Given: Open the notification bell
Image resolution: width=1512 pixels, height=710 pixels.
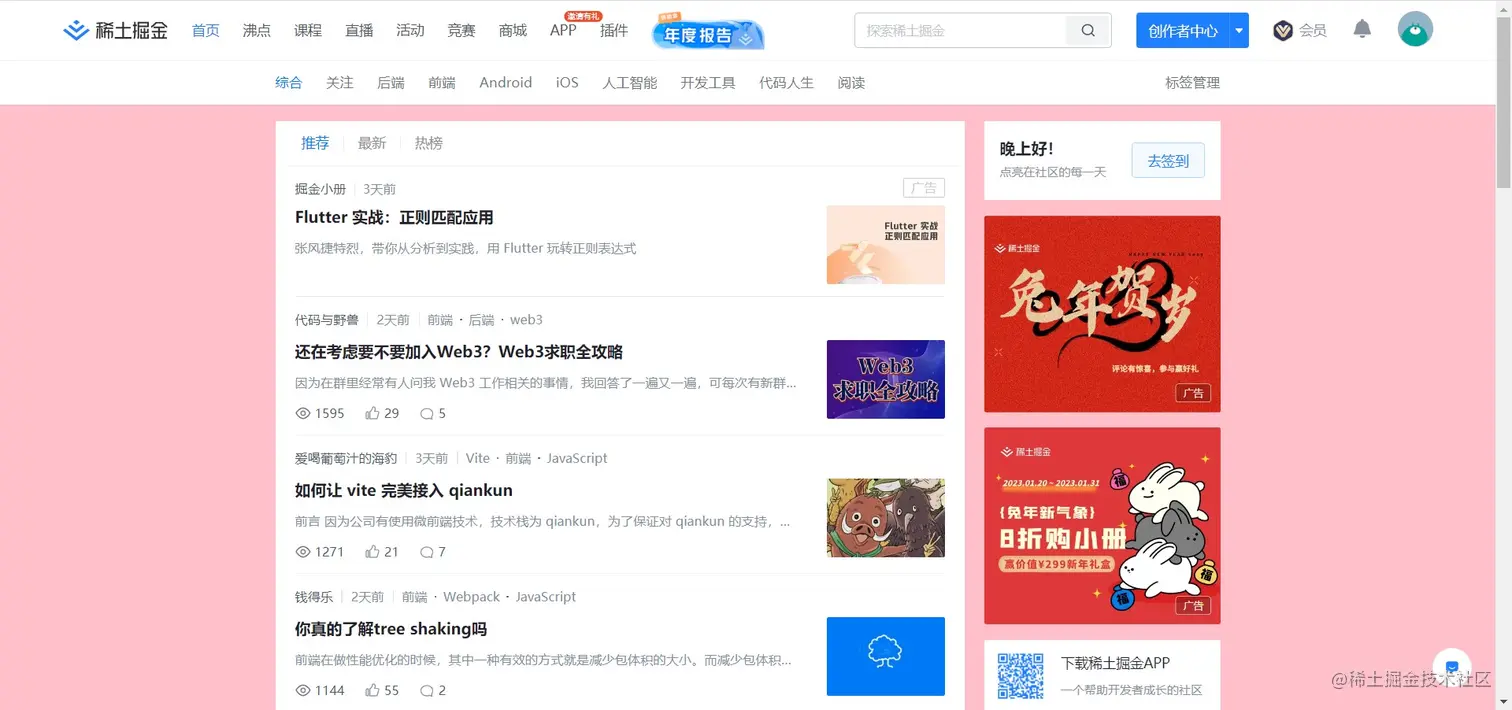Looking at the screenshot, I should 1362,30.
